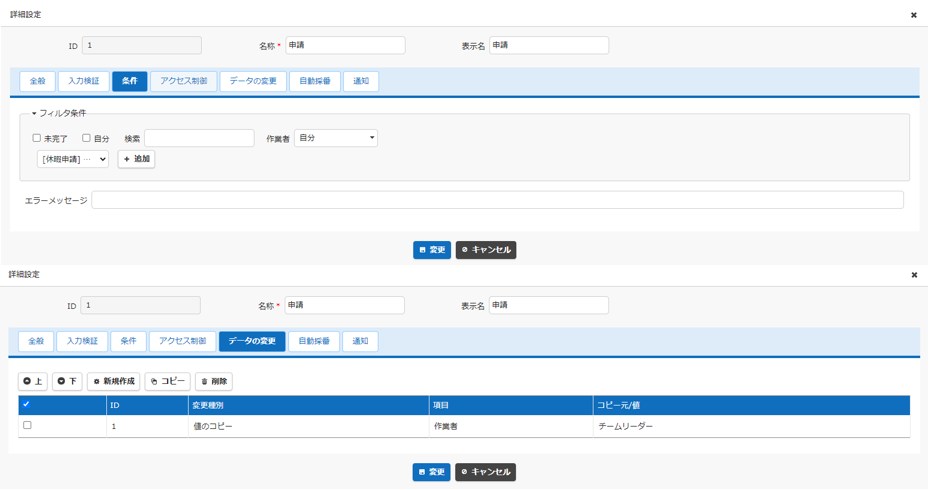Click 新規作成 to create a new entry
Viewport: 932px width, 490px height.
point(113,381)
